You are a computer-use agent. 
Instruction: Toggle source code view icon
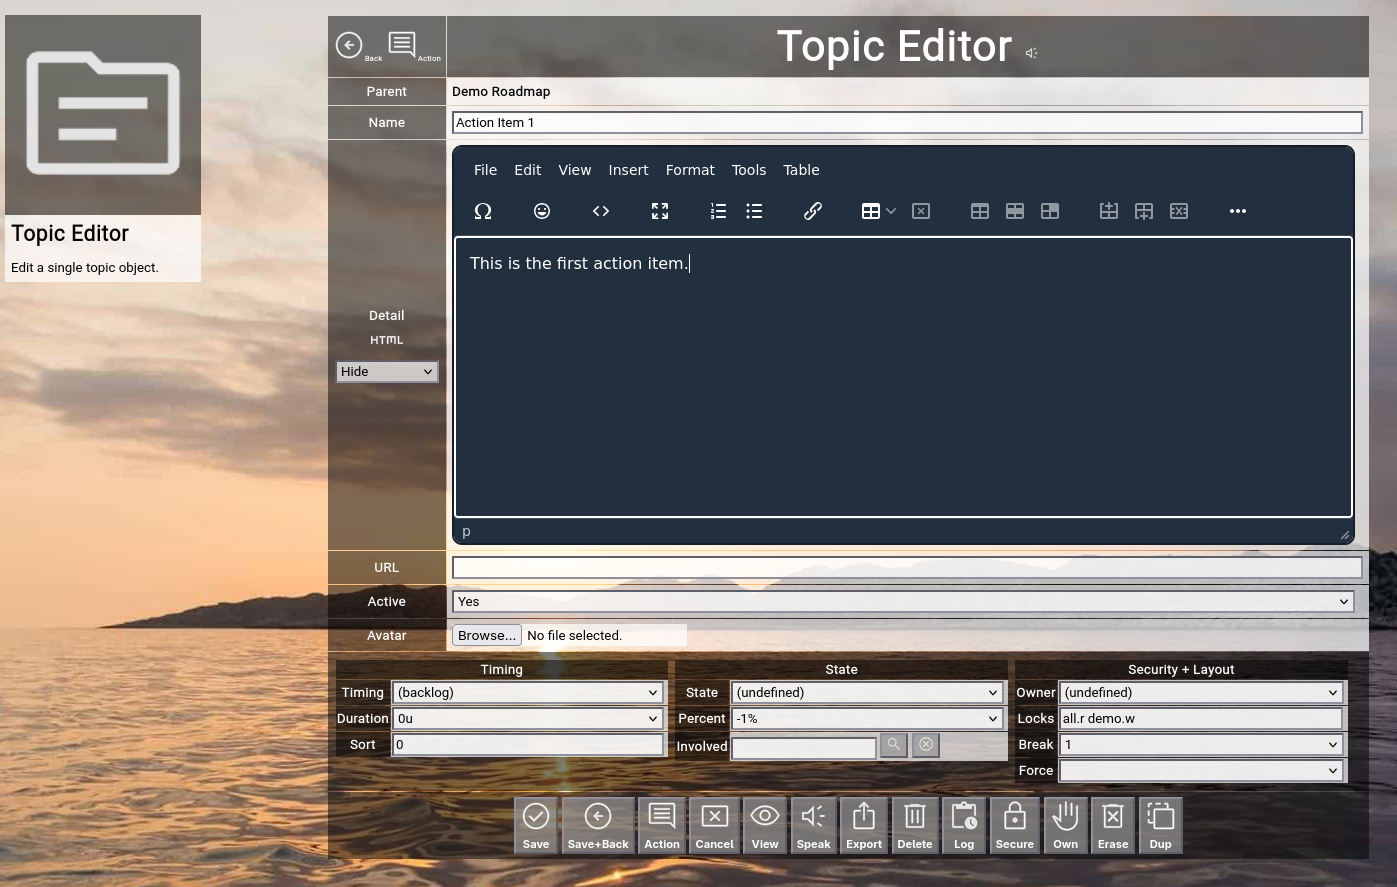pos(601,211)
